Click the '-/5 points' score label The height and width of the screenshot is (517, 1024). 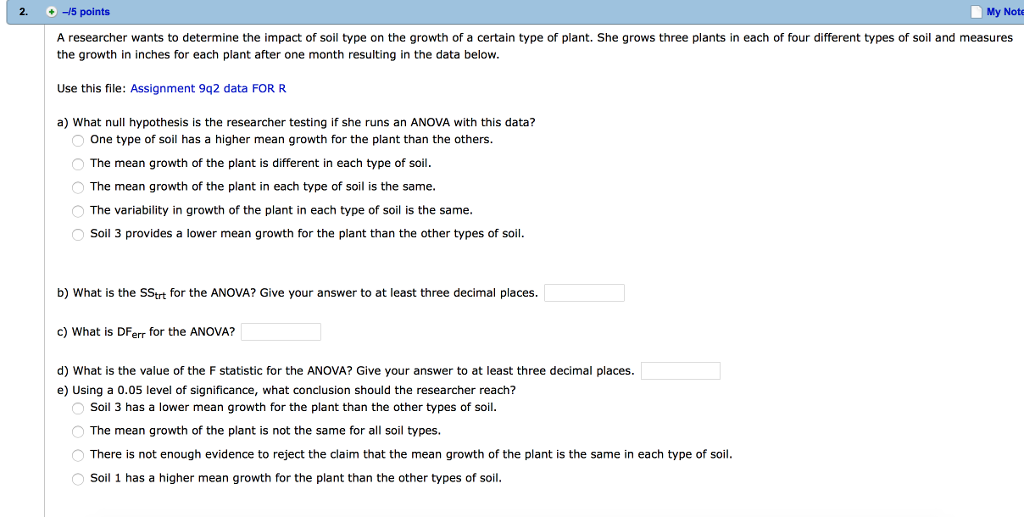(x=86, y=12)
